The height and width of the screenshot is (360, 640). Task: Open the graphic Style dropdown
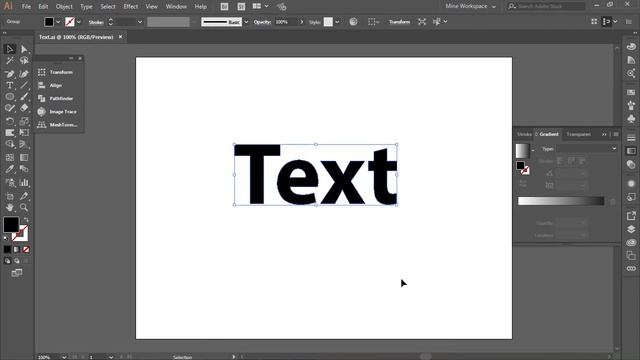click(337, 22)
